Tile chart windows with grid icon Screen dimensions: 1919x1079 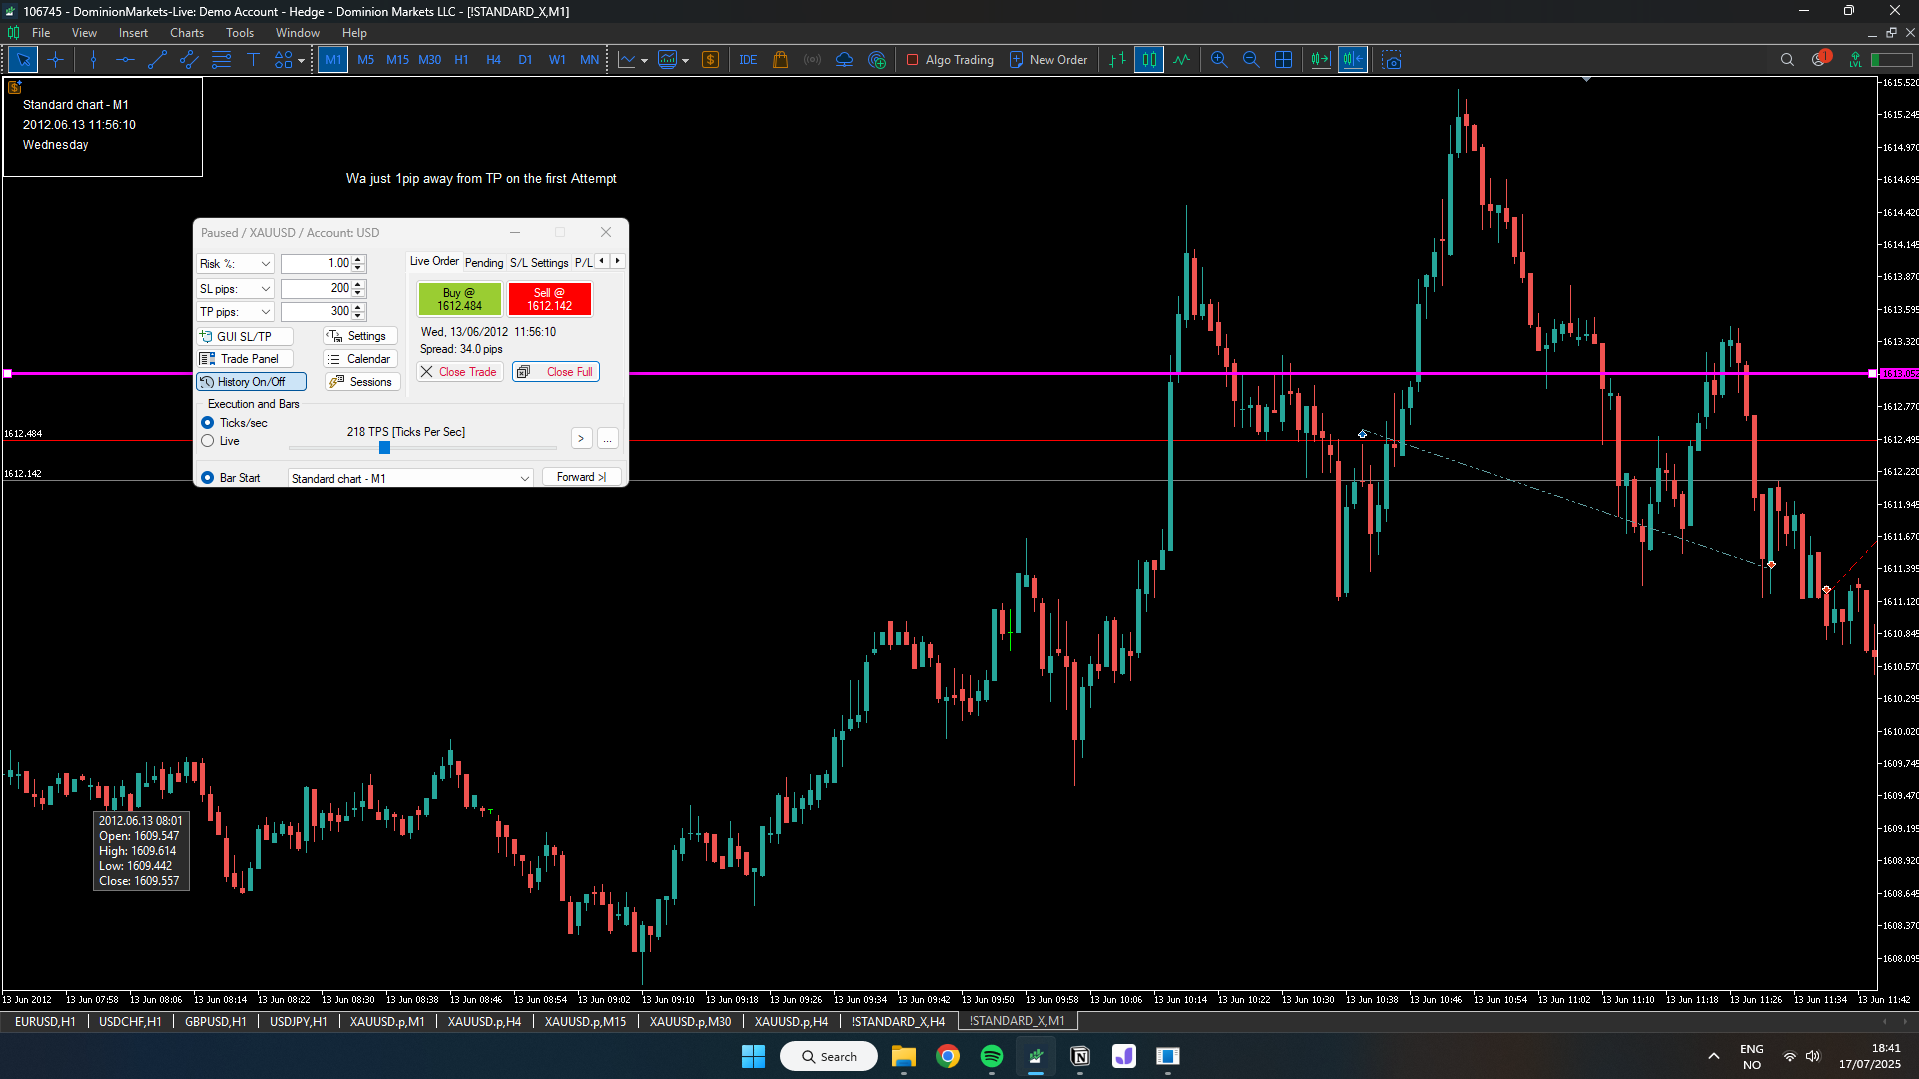1283,60
